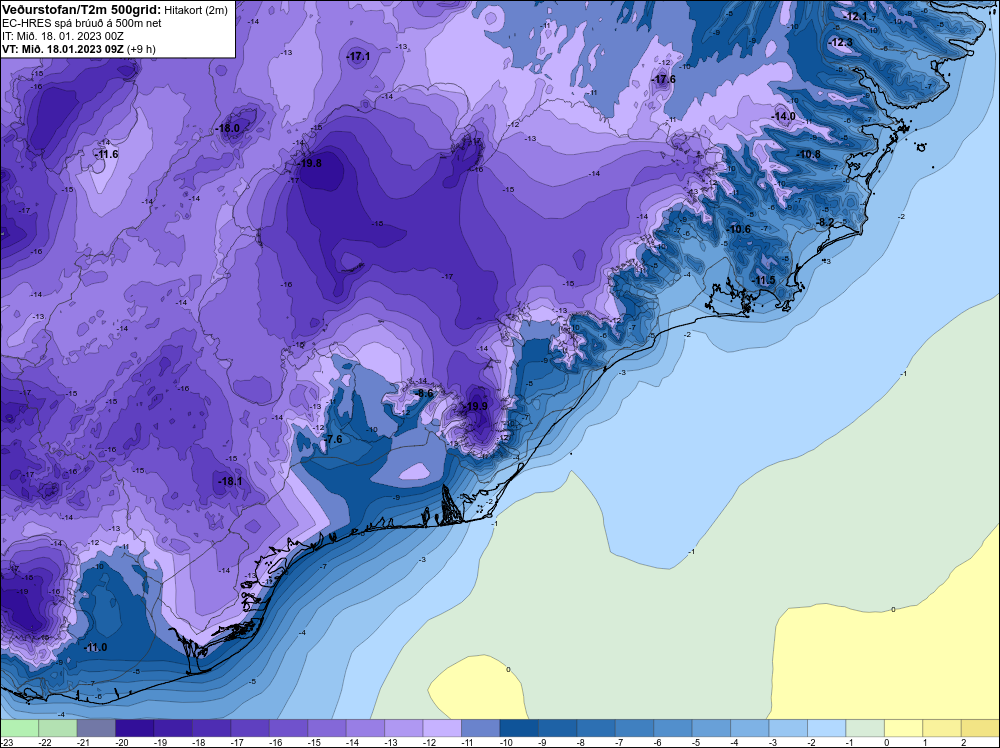Click the bold -11.5 temperature label

[x=763, y=280]
